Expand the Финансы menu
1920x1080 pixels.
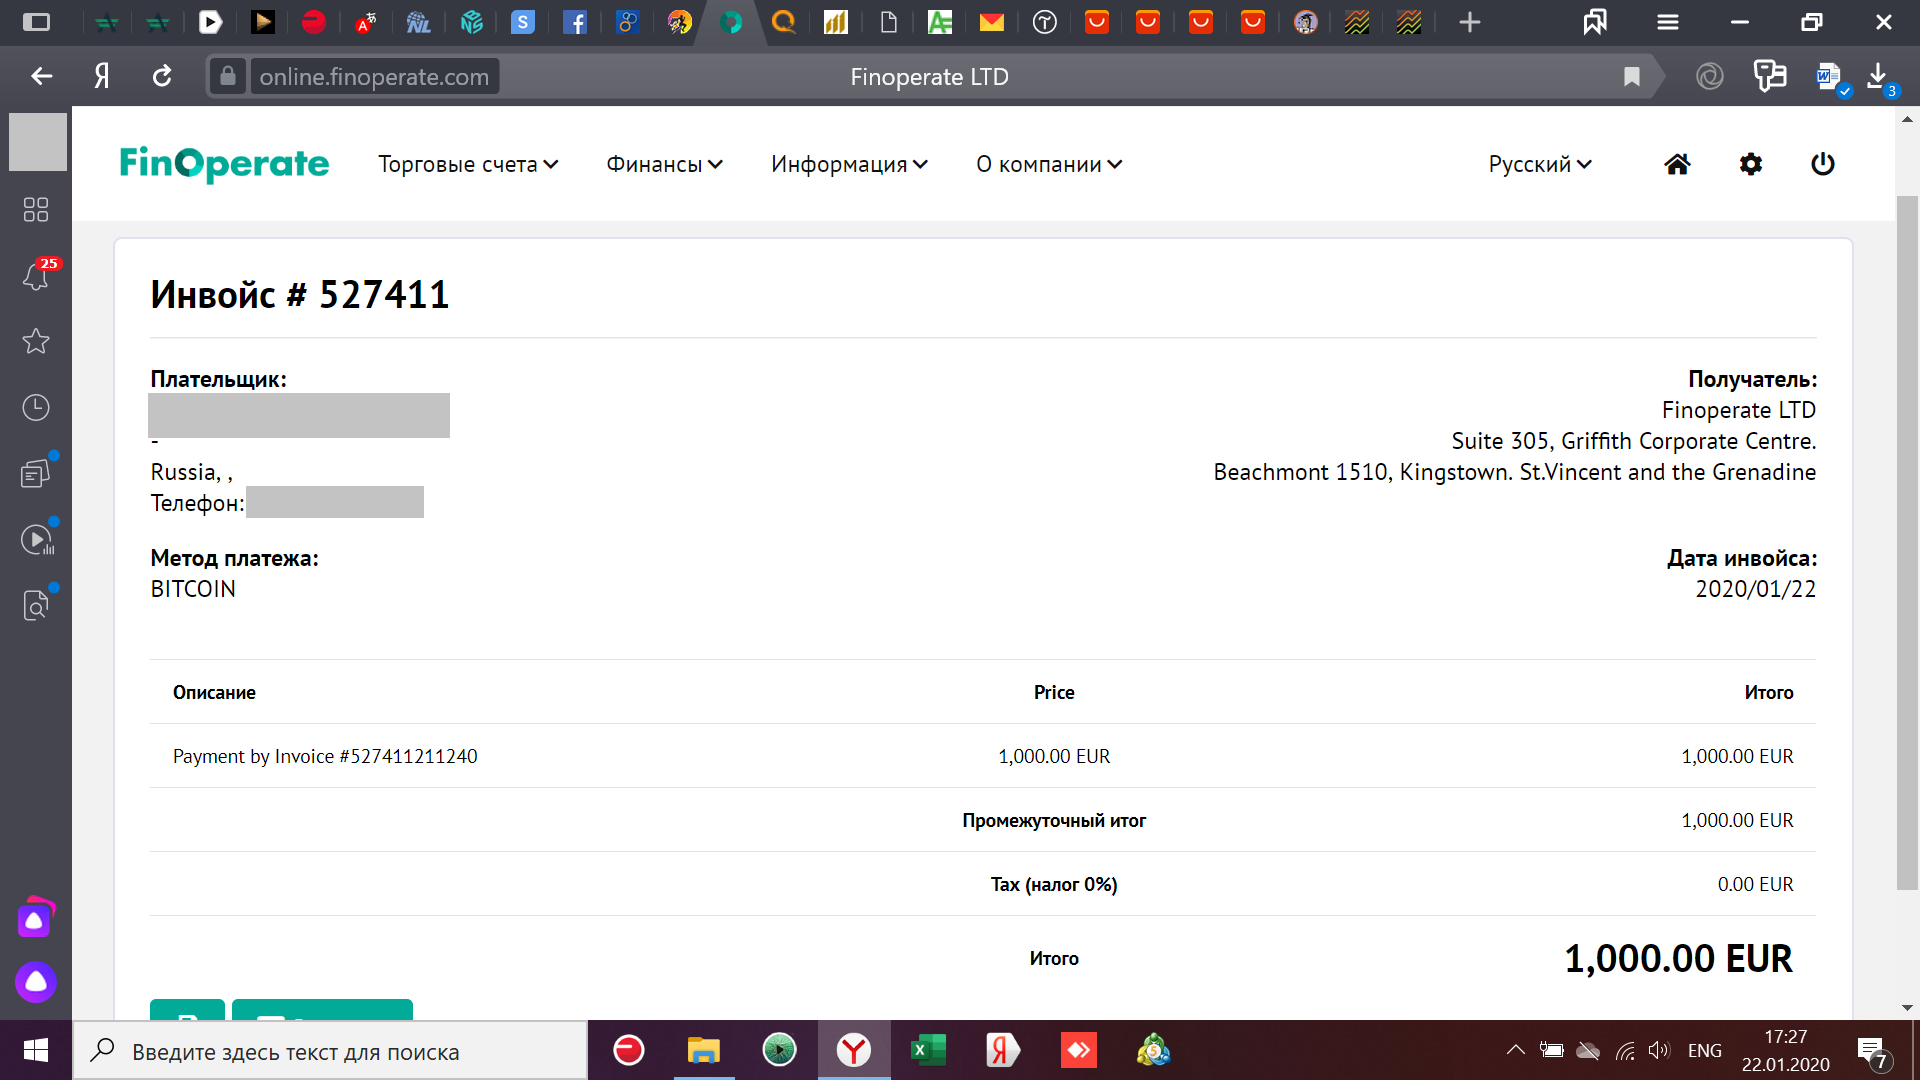click(664, 164)
